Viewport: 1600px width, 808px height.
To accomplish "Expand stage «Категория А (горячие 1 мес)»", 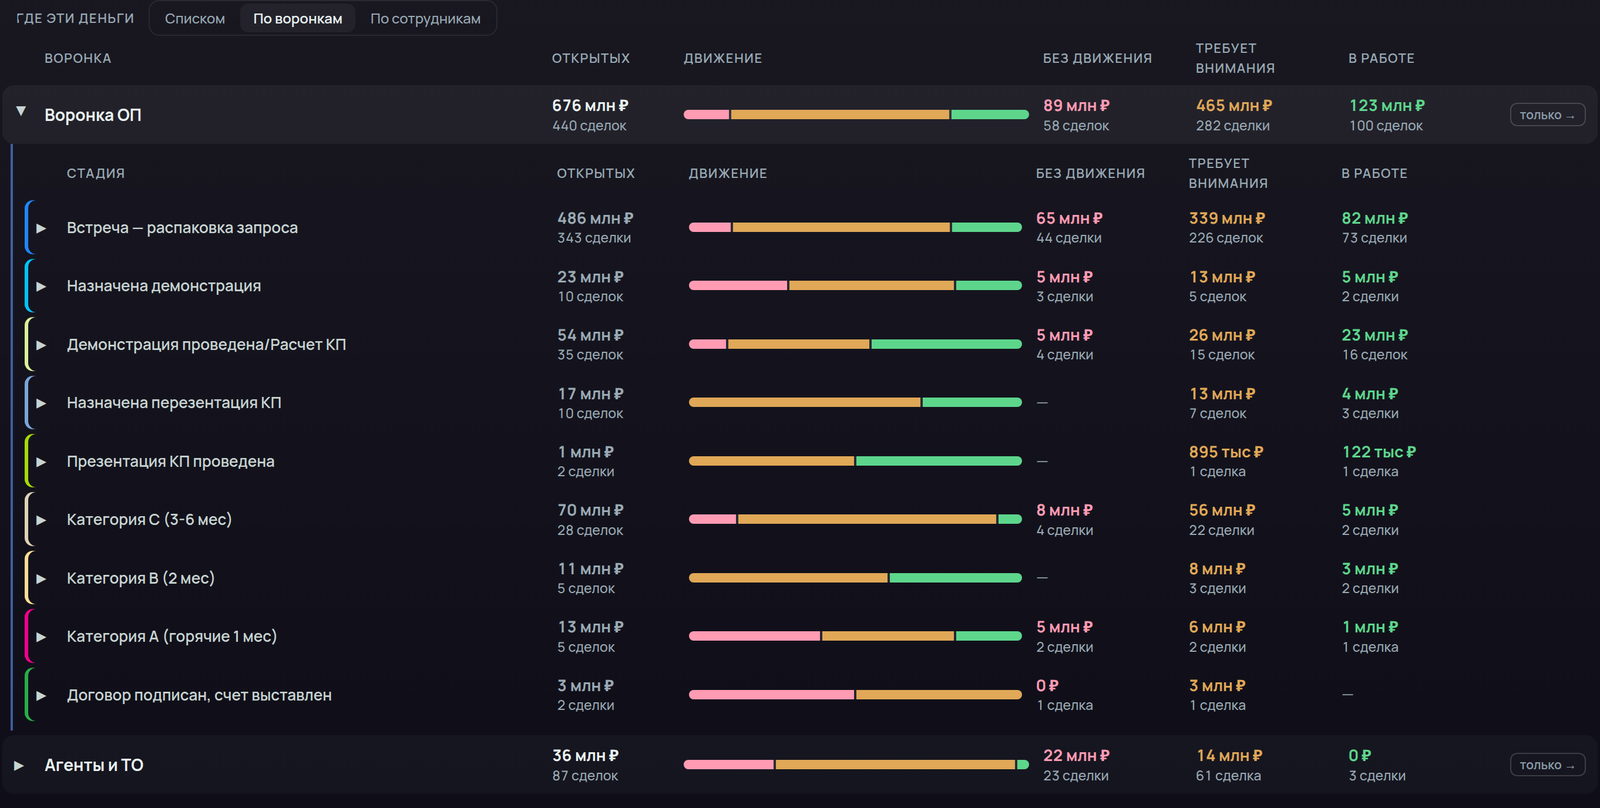I will (41, 637).
